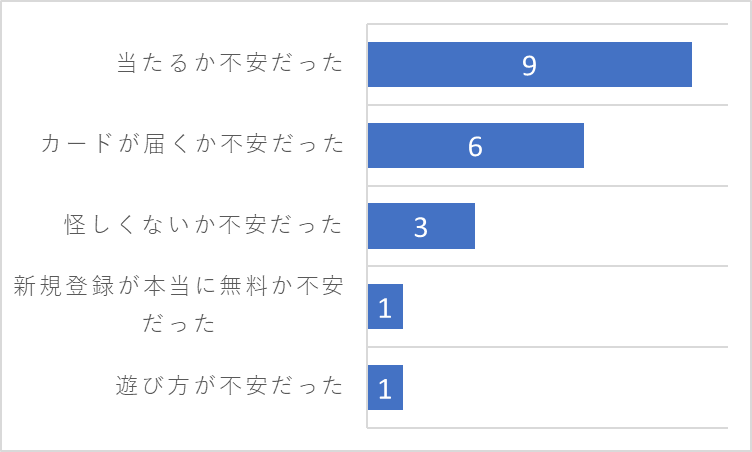Click the 新規登録が本当に無料か不安だった label
Viewport: 752px width, 452px height.
click(178, 304)
